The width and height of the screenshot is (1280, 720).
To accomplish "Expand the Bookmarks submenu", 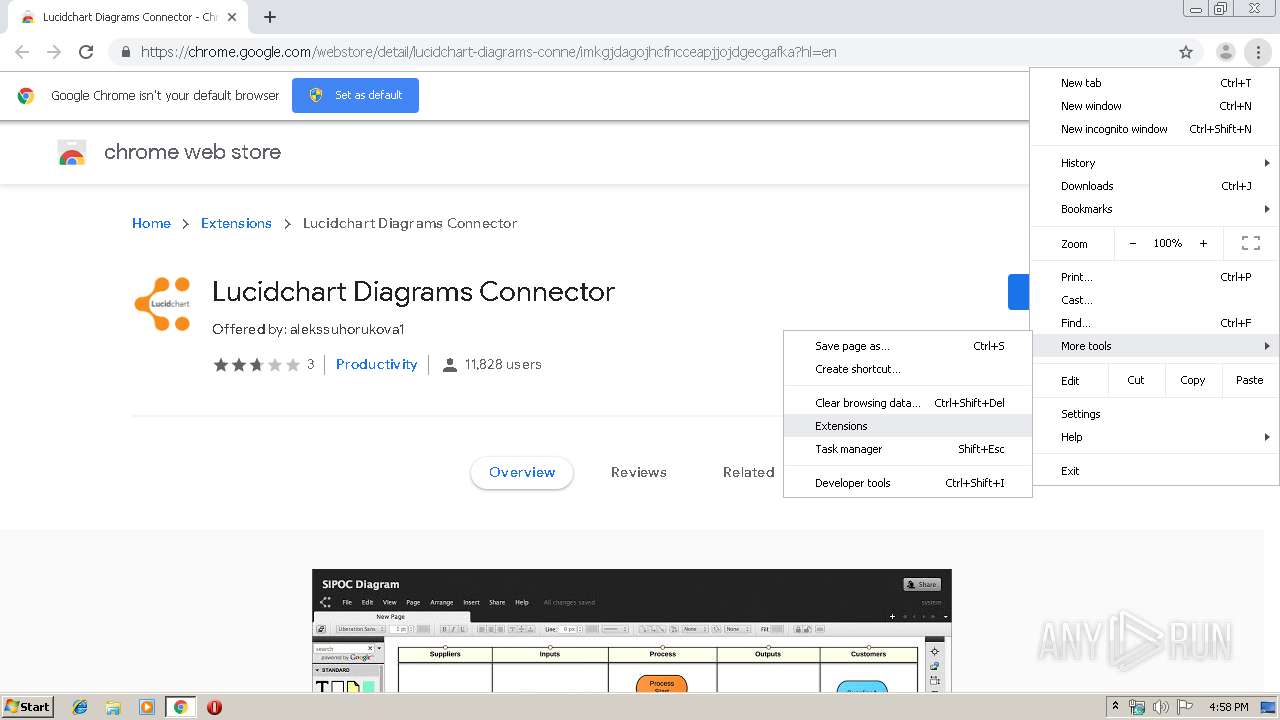I will coord(1155,209).
